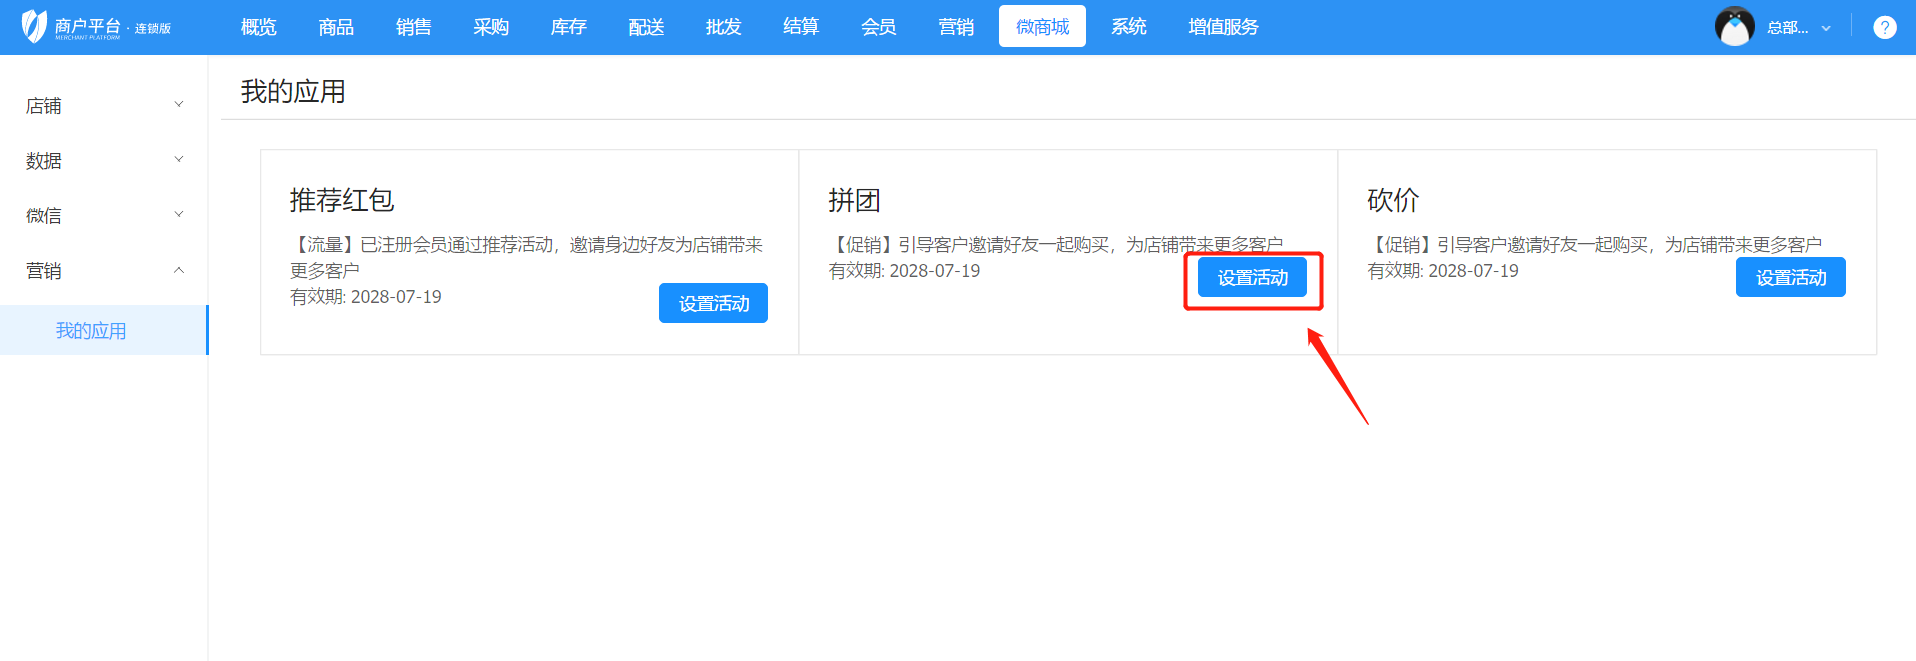Screen dimensions: 1916x661
Task: Open the 系统 menu item
Action: click(x=1129, y=27)
